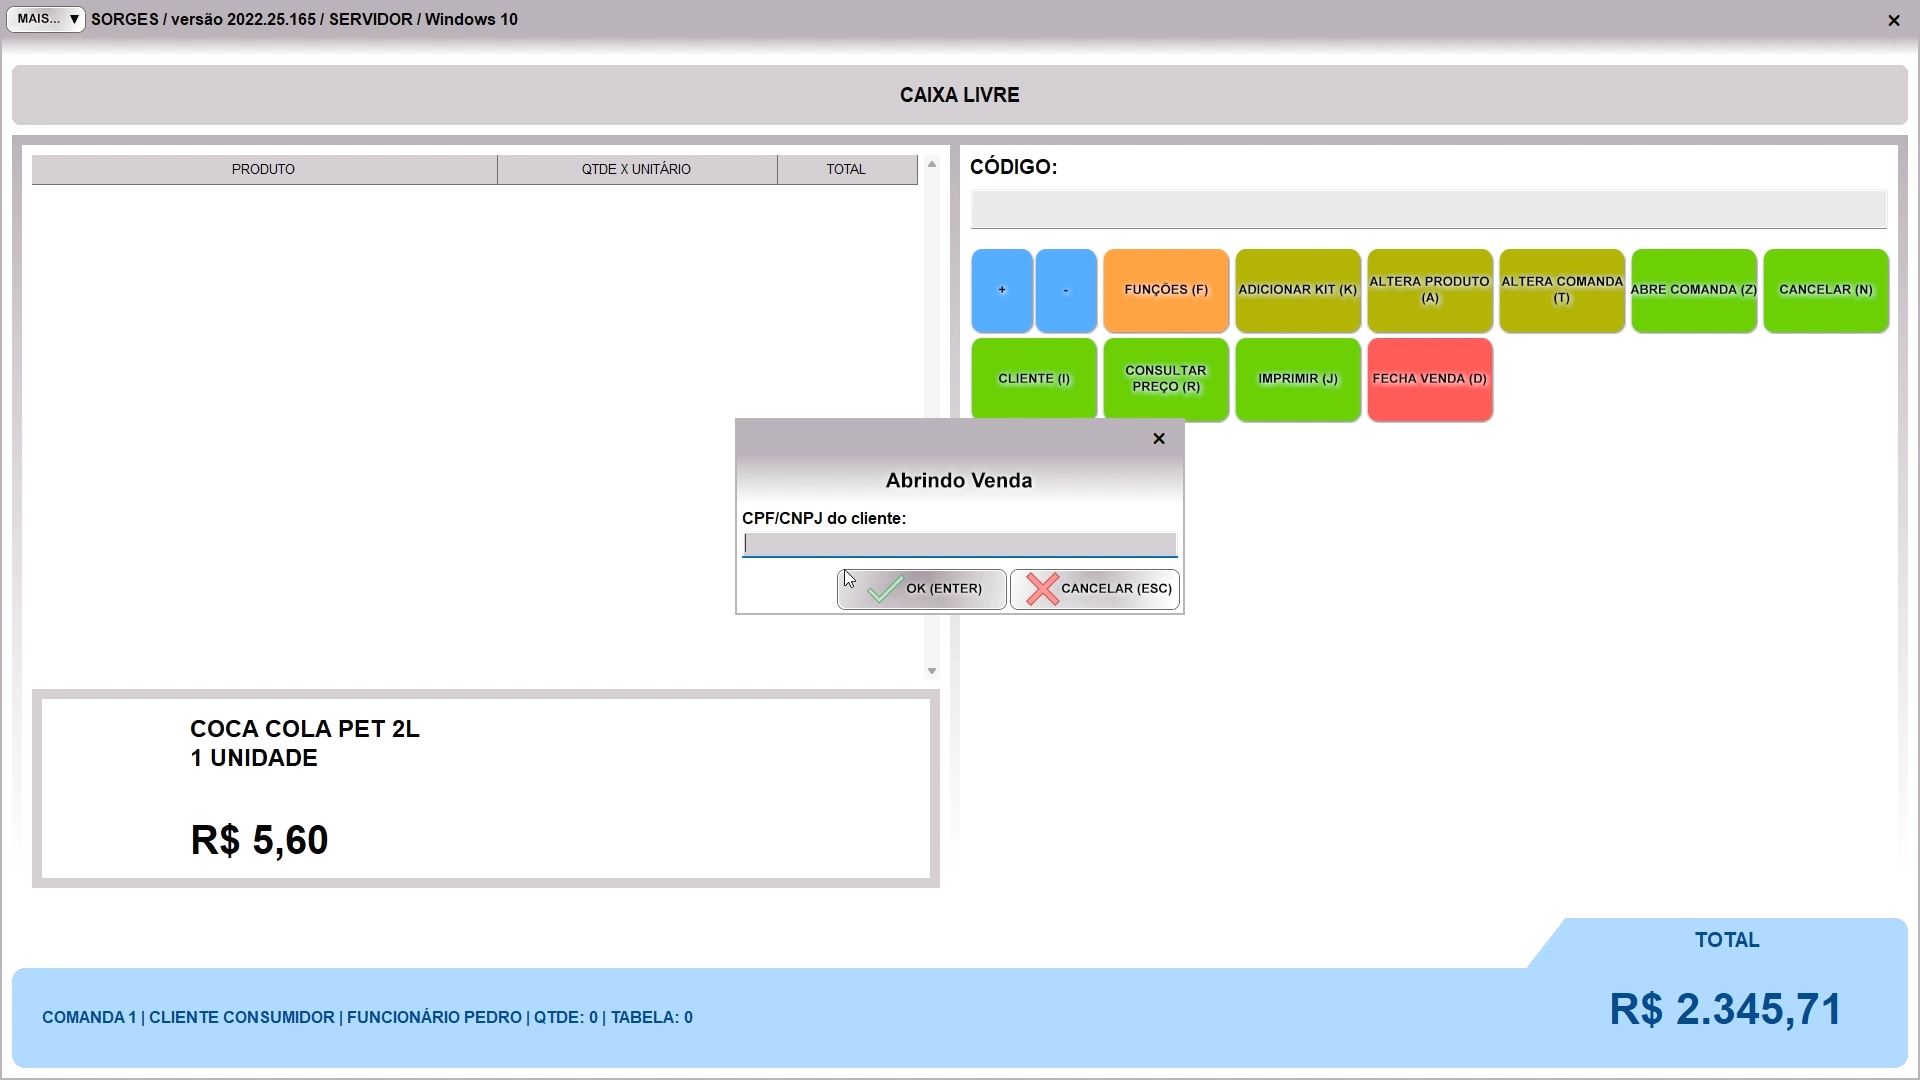Open CLIENTE (I) button
Image resolution: width=1920 pixels, height=1080 pixels.
pyautogui.click(x=1033, y=379)
